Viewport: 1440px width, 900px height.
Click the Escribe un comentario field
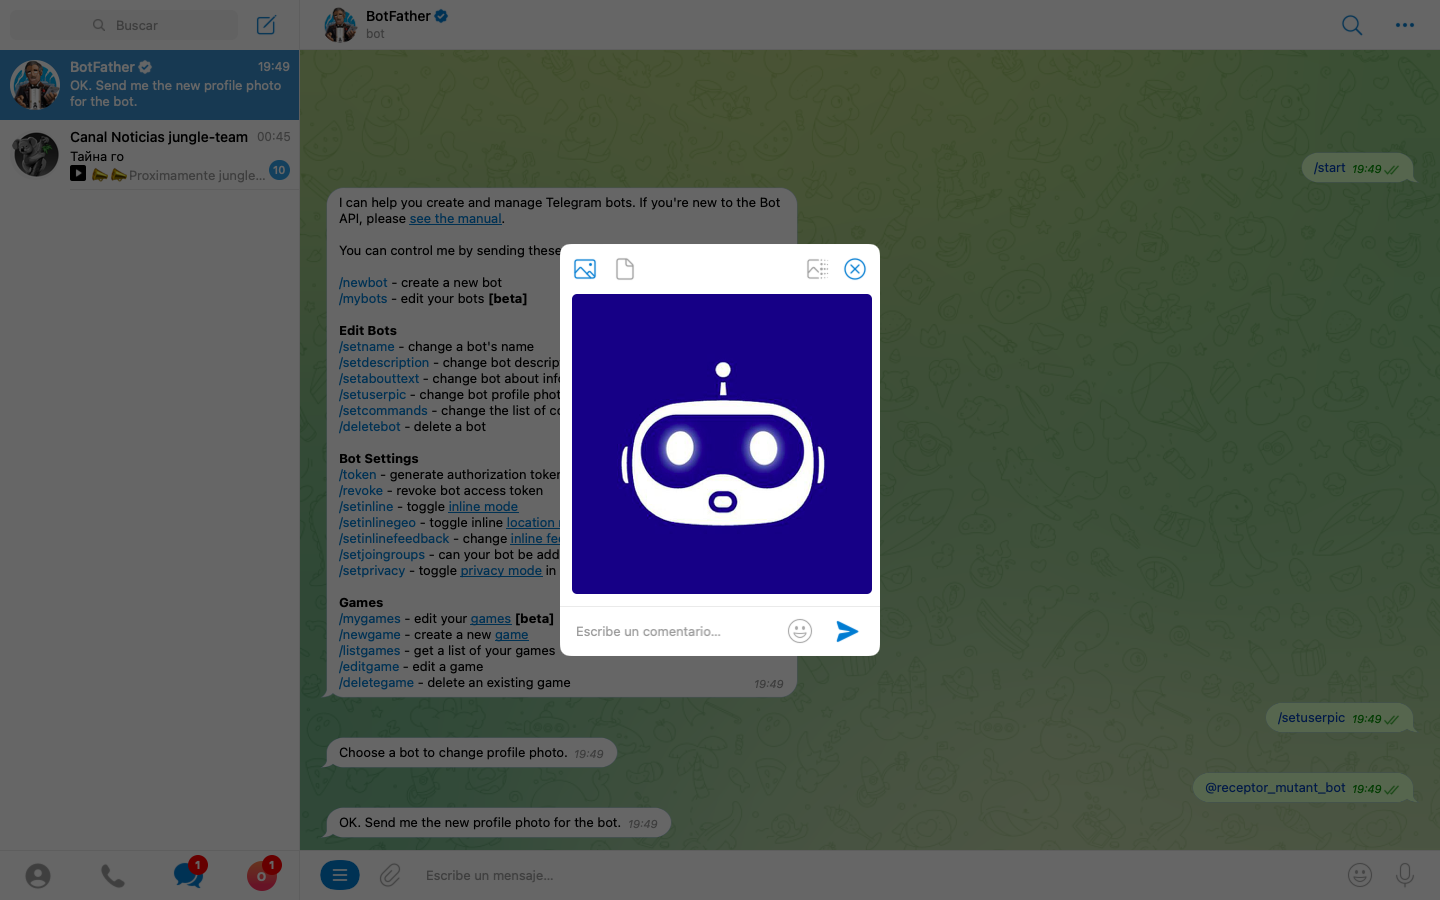tap(675, 631)
